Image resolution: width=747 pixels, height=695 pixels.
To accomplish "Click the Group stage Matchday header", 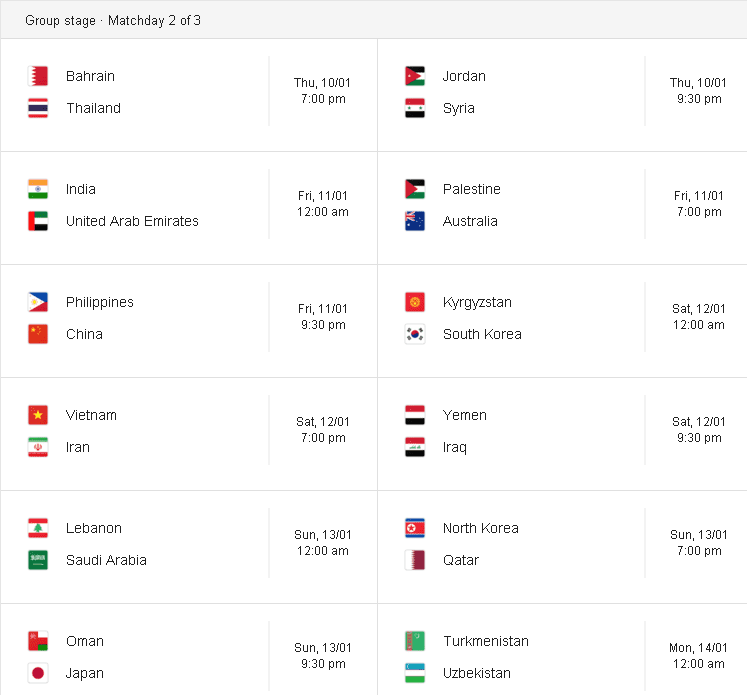I will pos(113,20).
